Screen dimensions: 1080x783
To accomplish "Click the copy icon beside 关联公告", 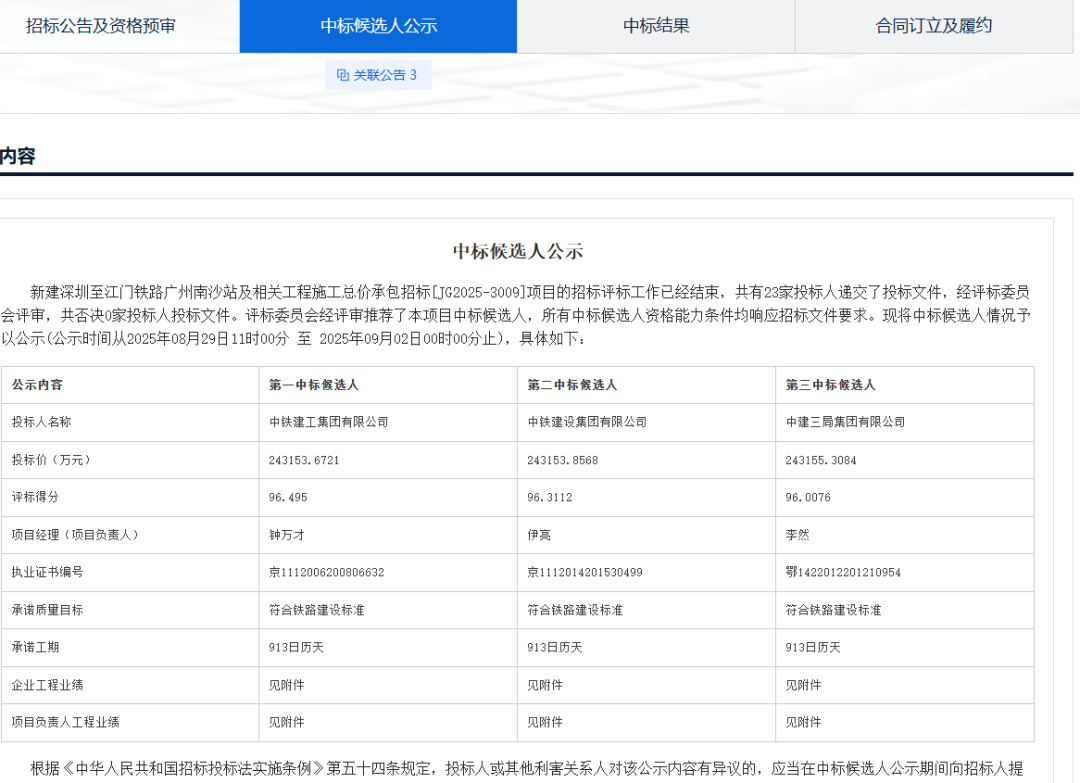I will pos(343,75).
